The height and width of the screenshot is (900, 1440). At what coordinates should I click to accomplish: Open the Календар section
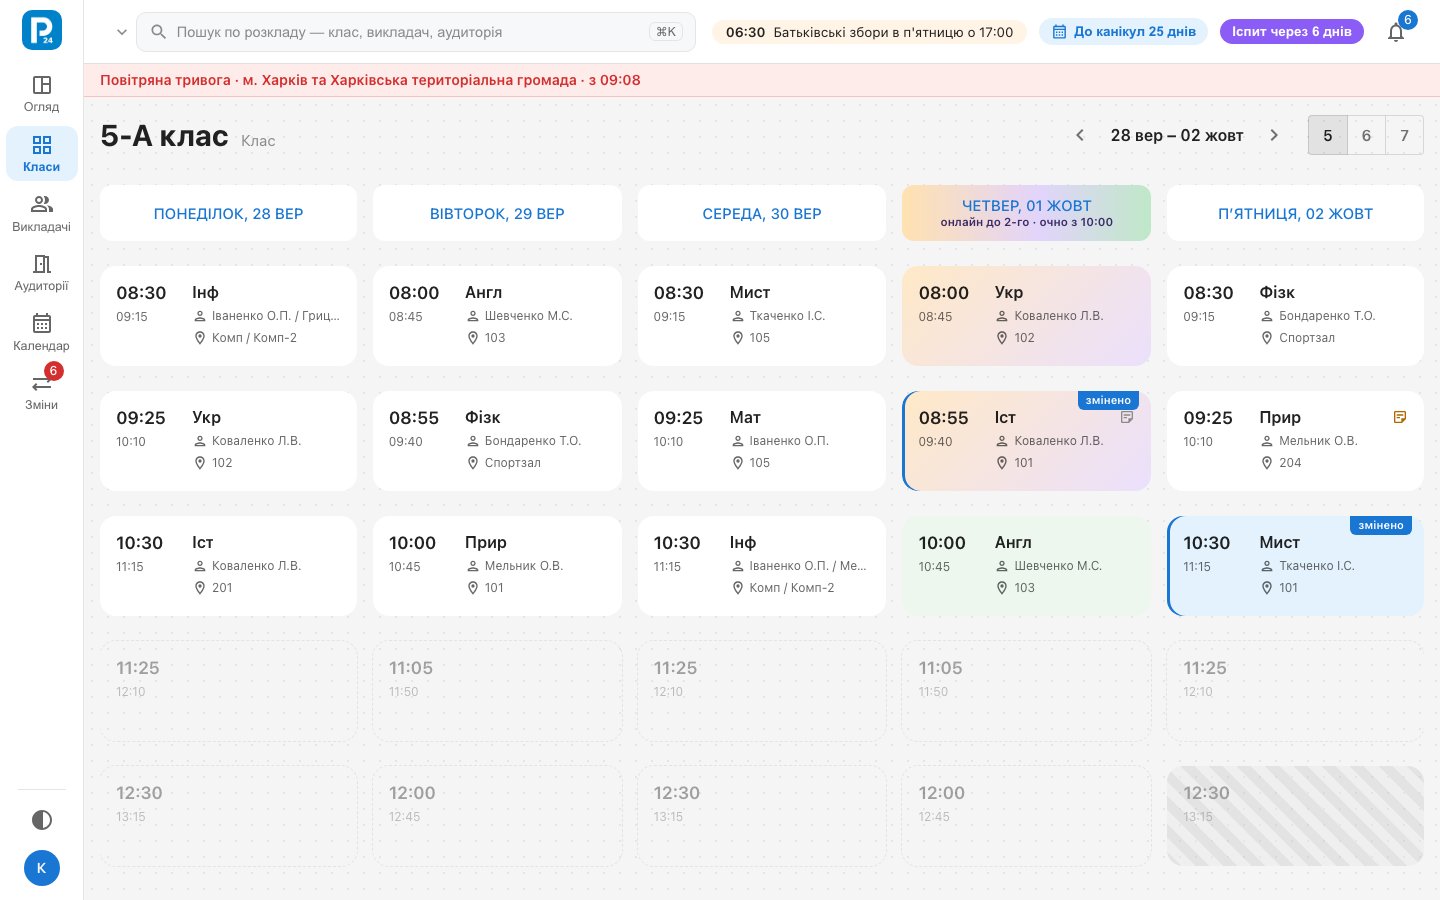(42, 333)
